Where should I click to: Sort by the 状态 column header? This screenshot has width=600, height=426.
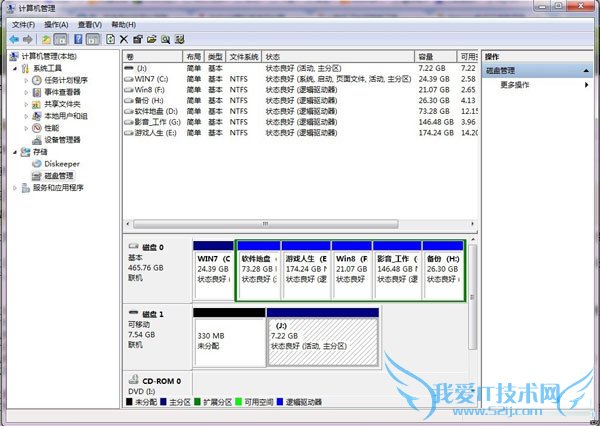pos(338,57)
